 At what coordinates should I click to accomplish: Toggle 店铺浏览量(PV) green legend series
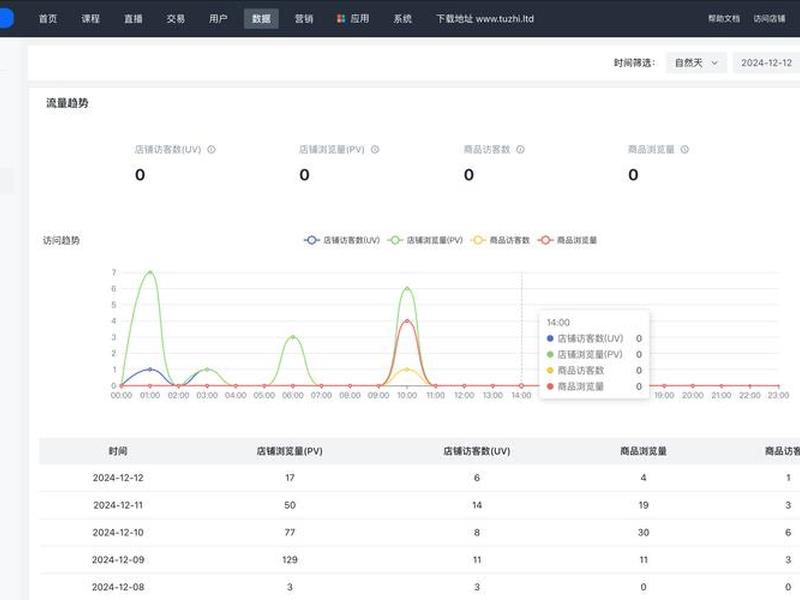425,240
